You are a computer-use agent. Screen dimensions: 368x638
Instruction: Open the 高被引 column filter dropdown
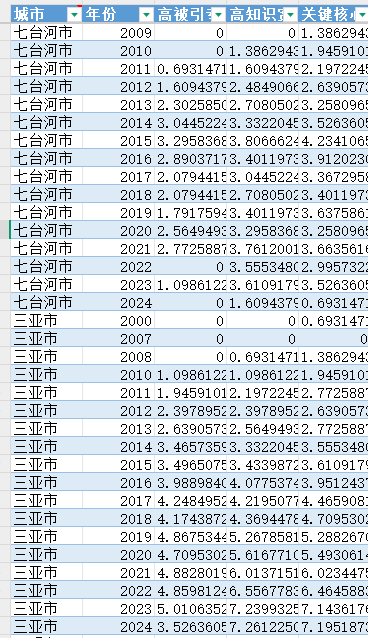coord(219,15)
